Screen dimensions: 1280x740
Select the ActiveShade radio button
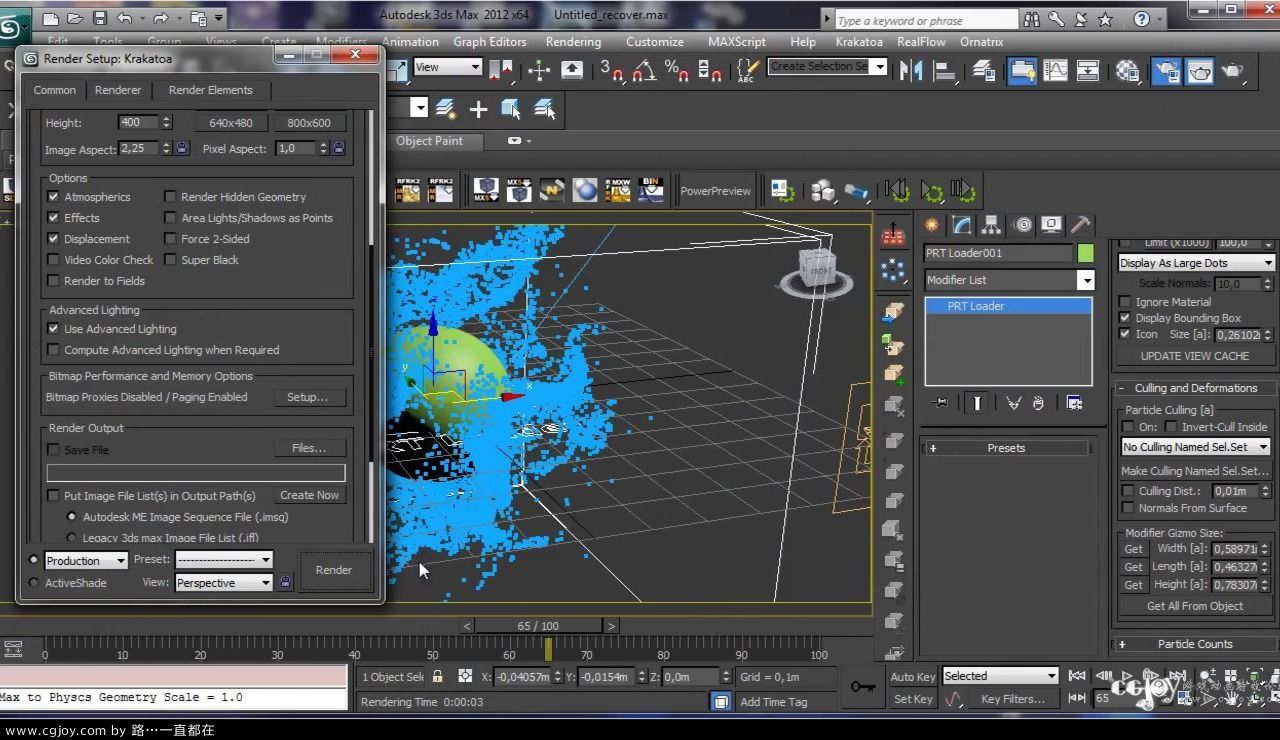tap(34, 583)
